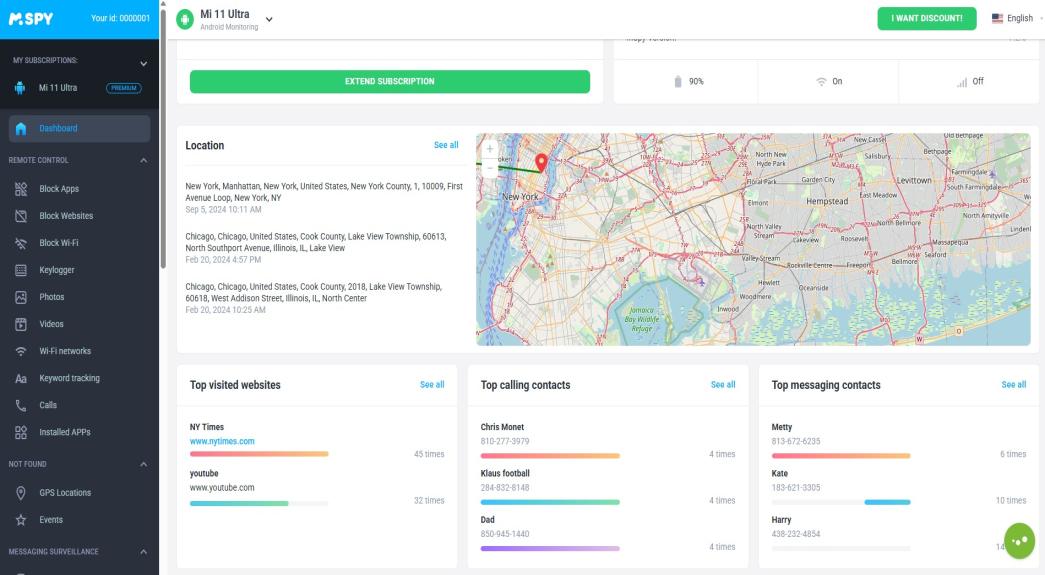
Task: Click the www.youtube.com address text
Action: [x=222, y=488]
